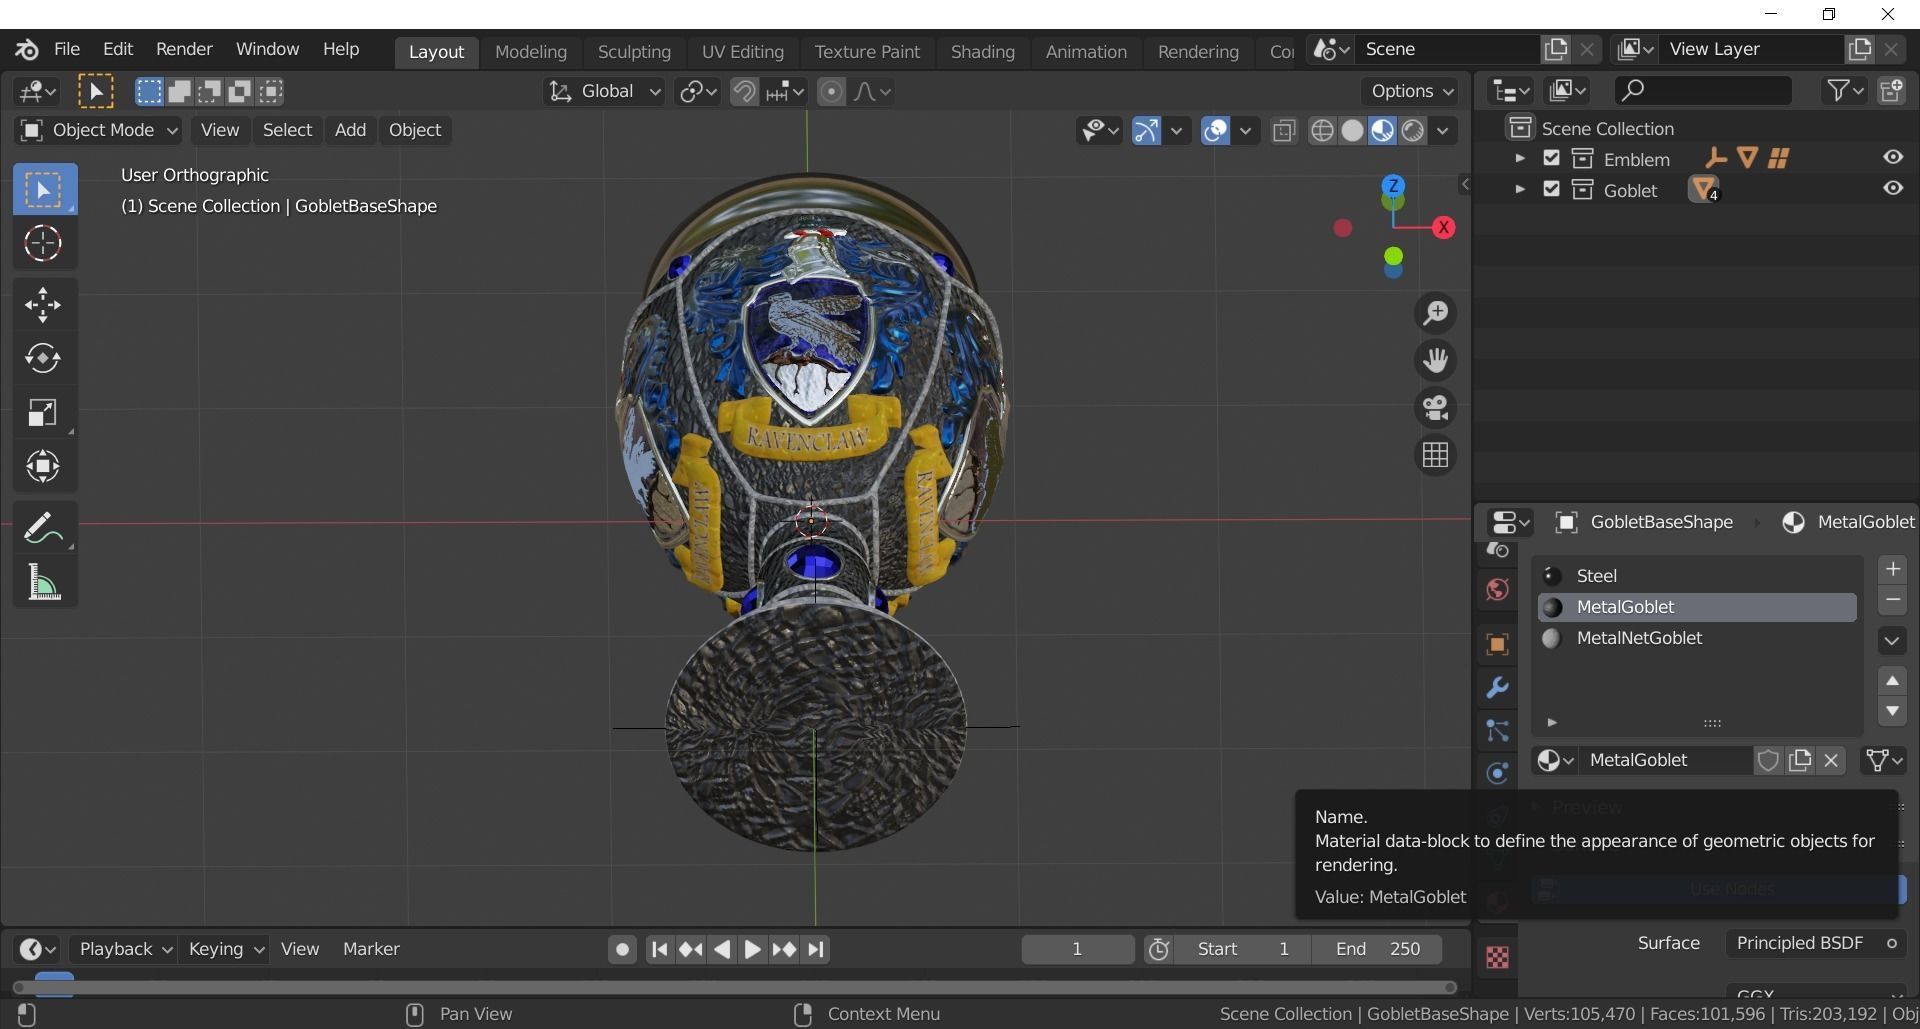This screenshot has height=1029, width=1920.
Task: Open the Modifier properties wrench tab
Action: point(1497,687)
